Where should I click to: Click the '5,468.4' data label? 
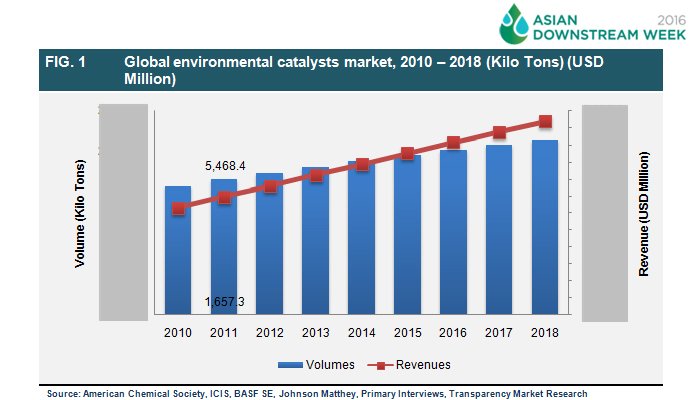(225, 166)
